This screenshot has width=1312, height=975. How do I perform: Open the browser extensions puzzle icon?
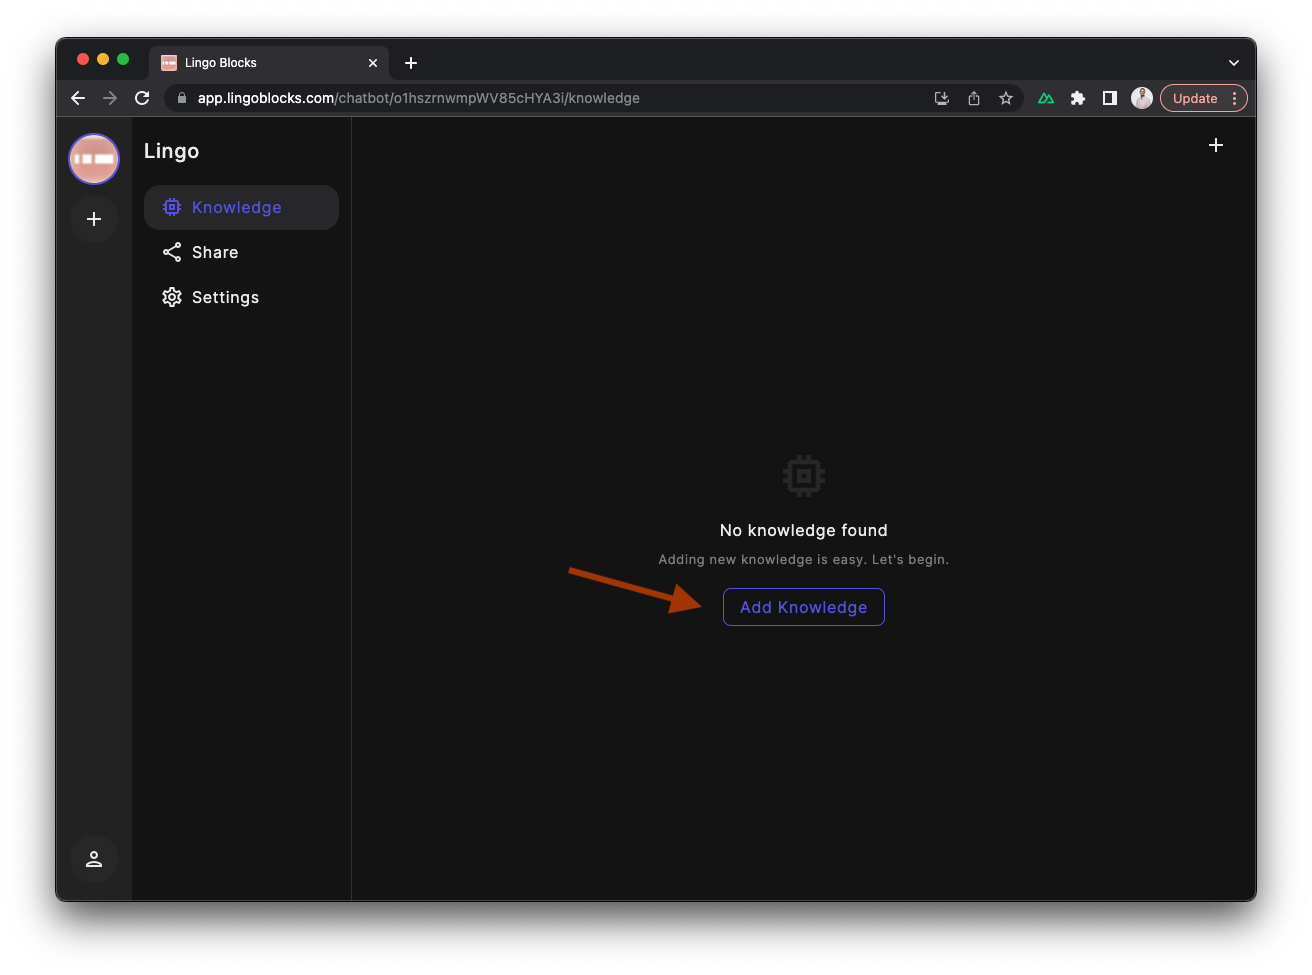point(1078,98)
